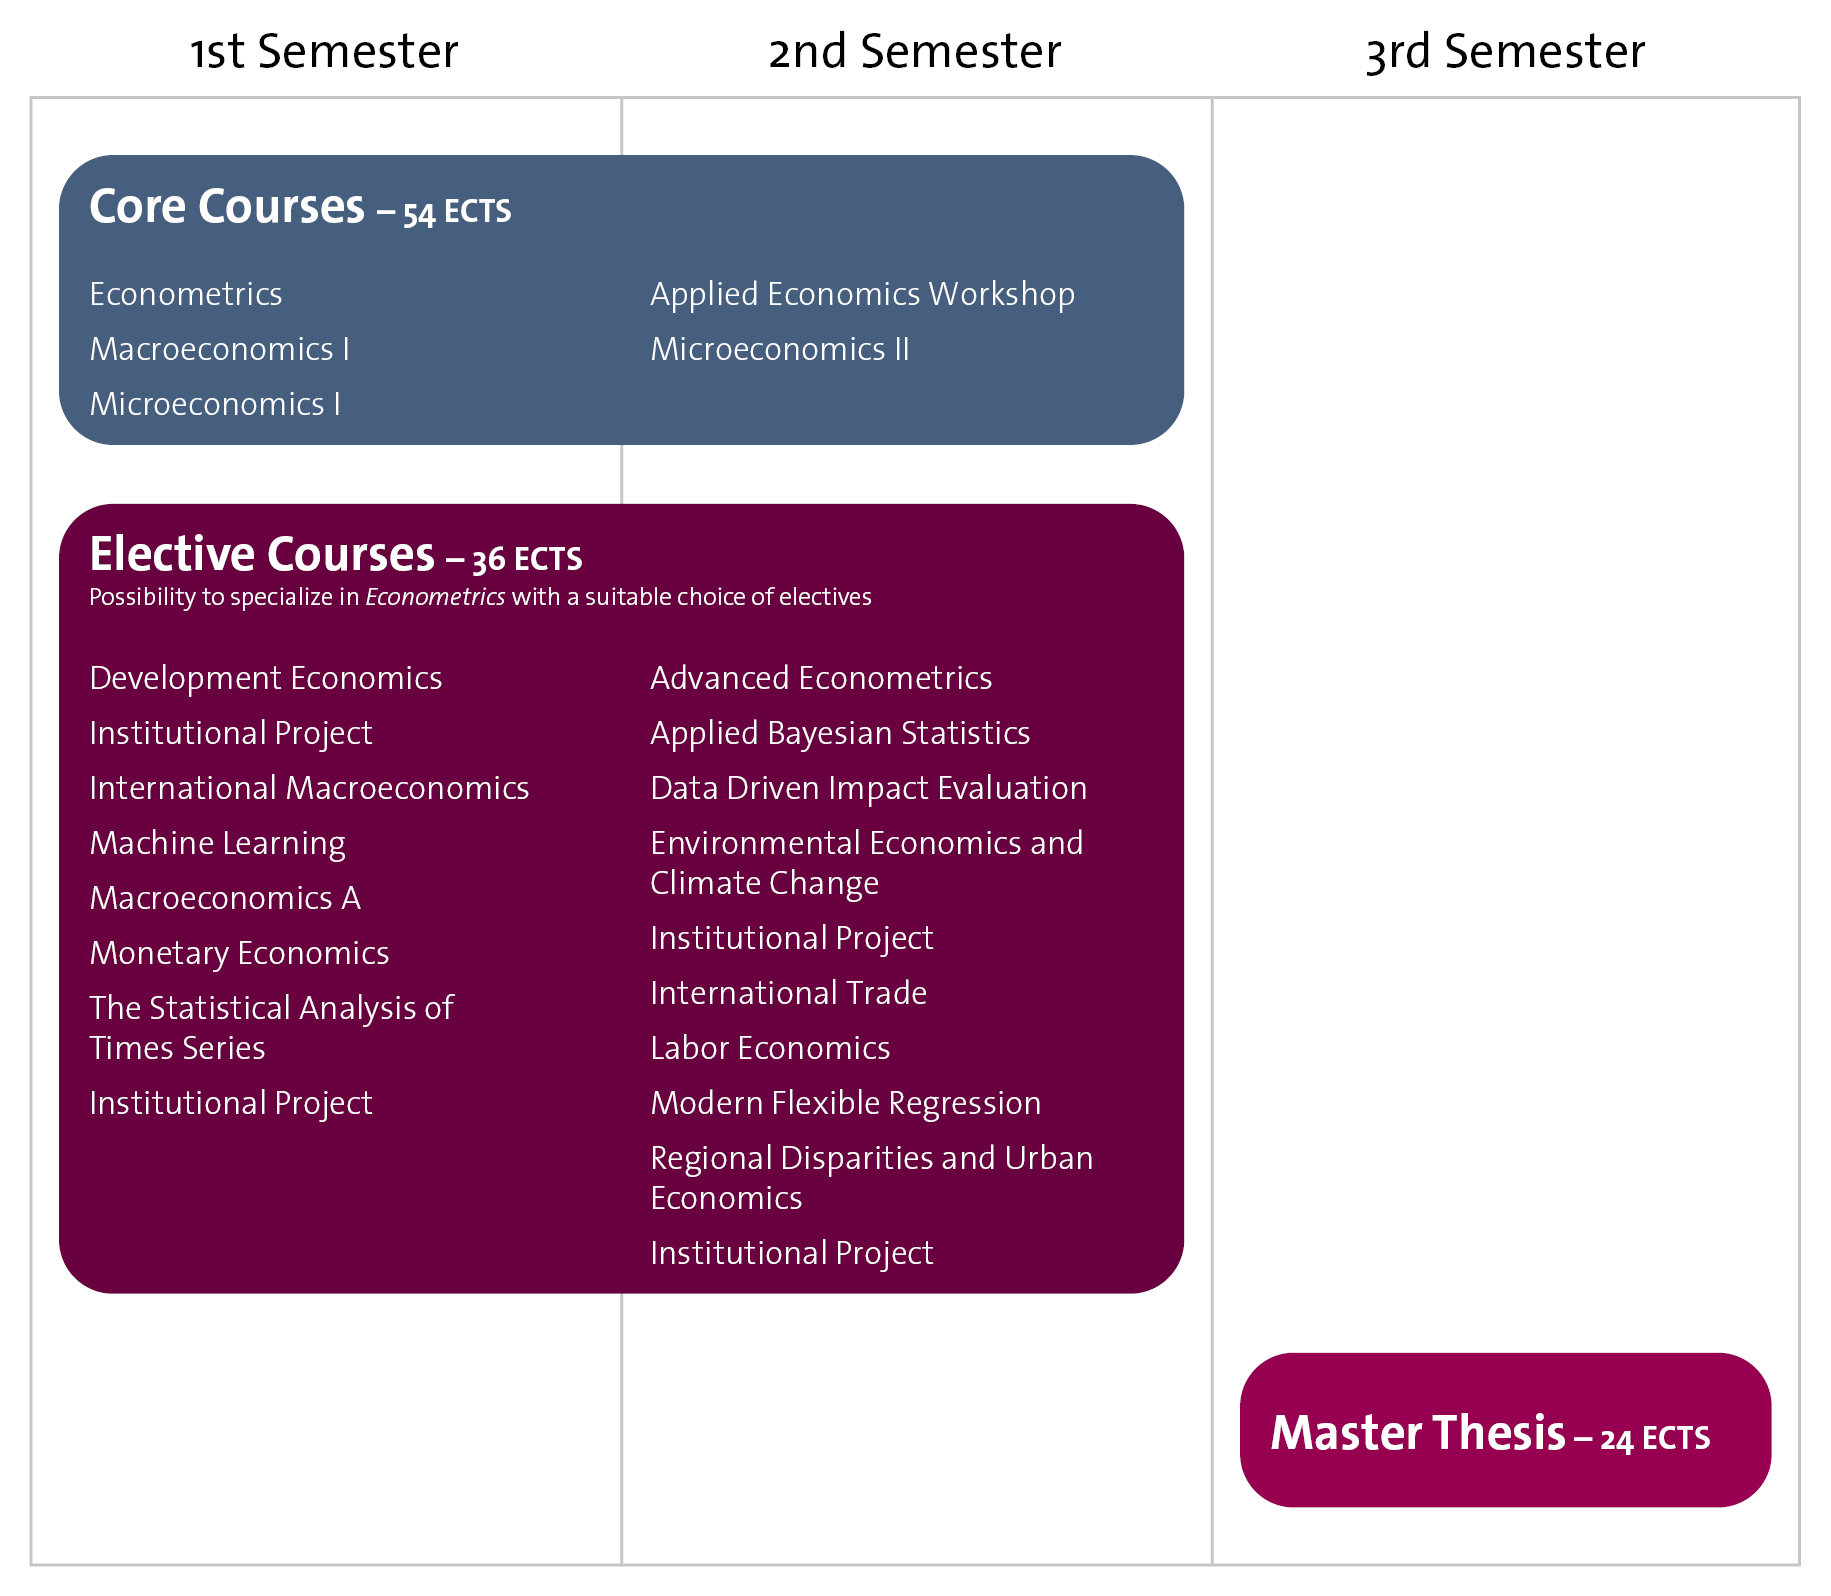
Task: Open Monetary Economics elective
Action: [x=239, y=953]
